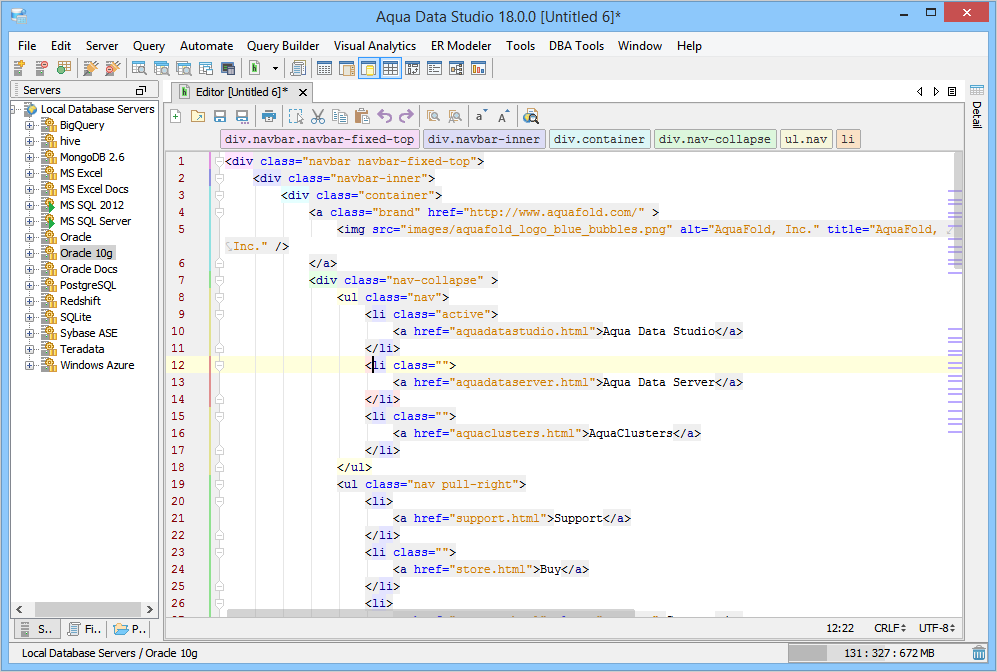Open the Query Analyzer window icon
997x672 pixels.
(139, 68)
